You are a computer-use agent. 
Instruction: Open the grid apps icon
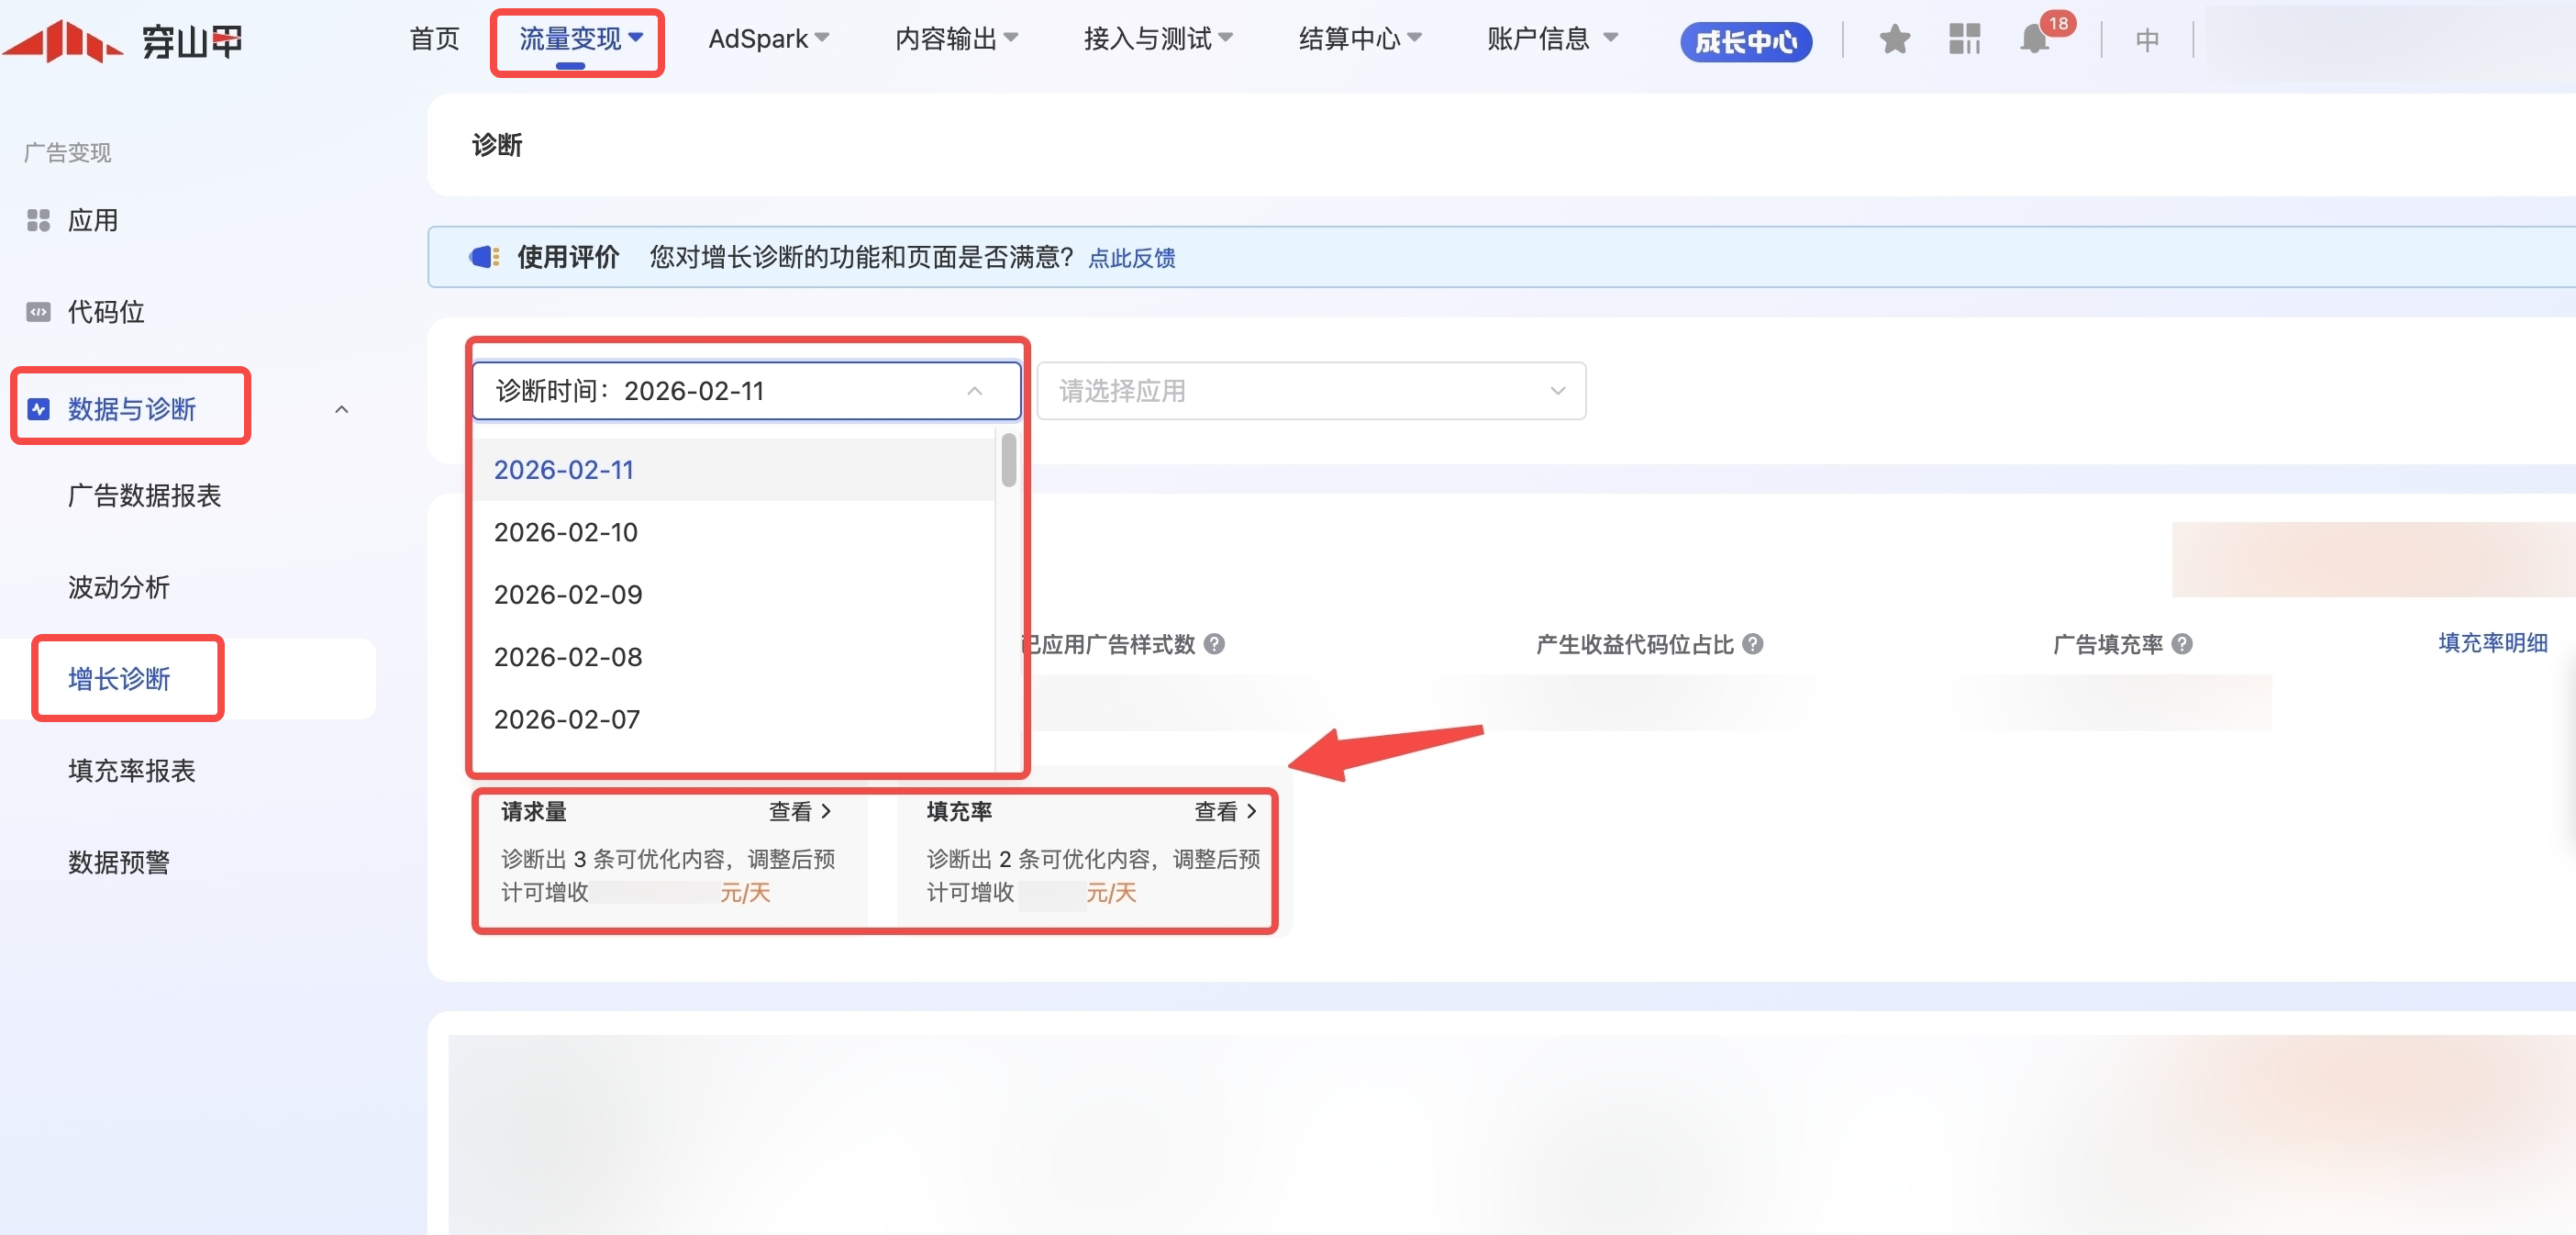tap(1964, 40)
